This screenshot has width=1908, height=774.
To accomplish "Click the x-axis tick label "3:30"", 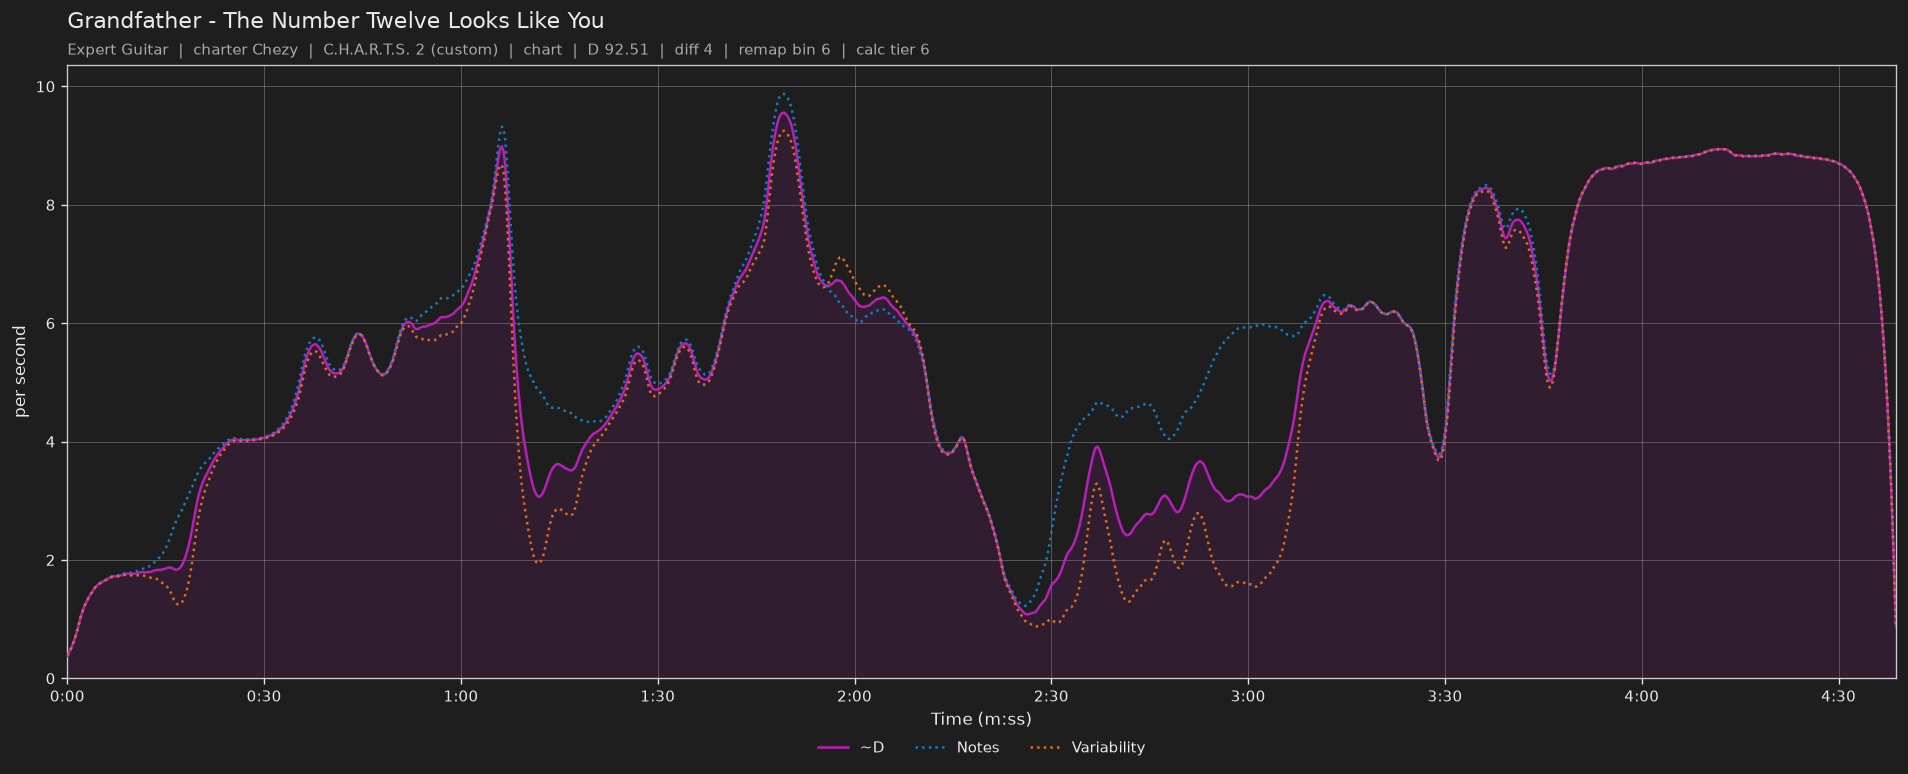I will (x=1445, y=697).
